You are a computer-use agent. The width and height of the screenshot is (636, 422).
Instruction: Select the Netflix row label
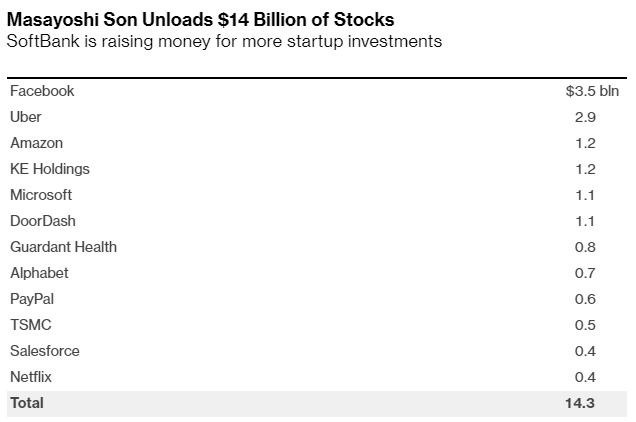pos(31,377)
